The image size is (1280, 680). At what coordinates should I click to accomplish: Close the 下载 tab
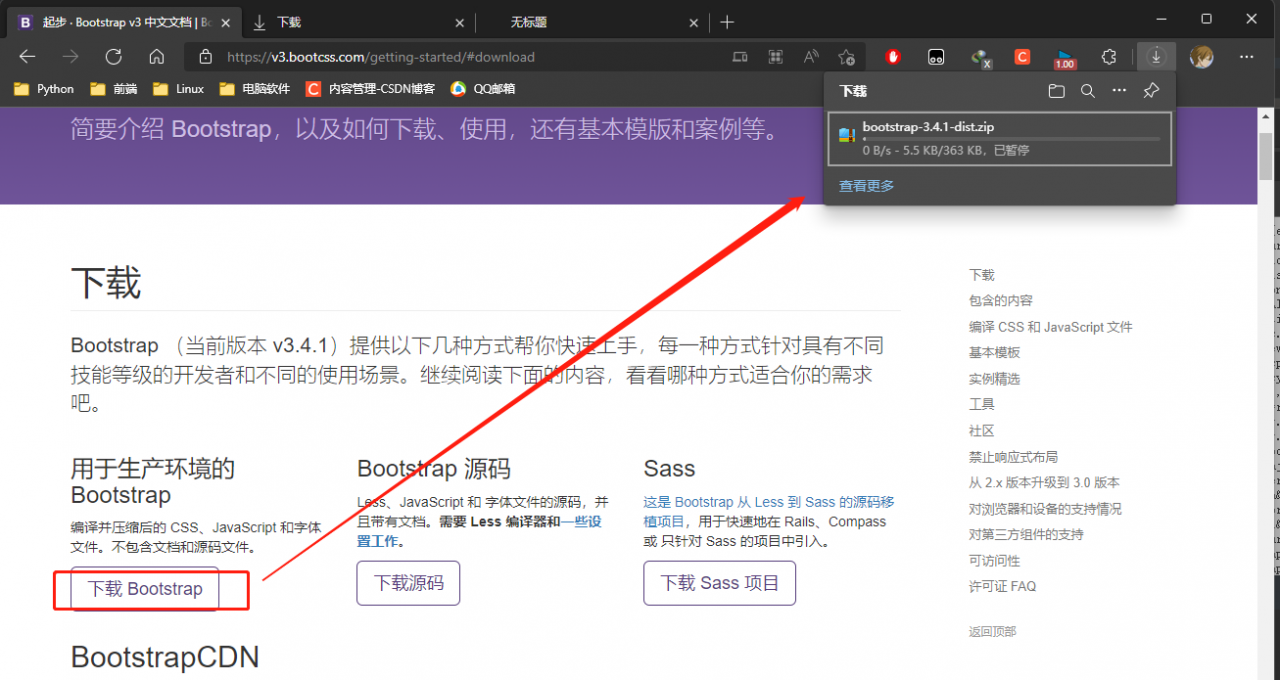click(x=459, y=22)
